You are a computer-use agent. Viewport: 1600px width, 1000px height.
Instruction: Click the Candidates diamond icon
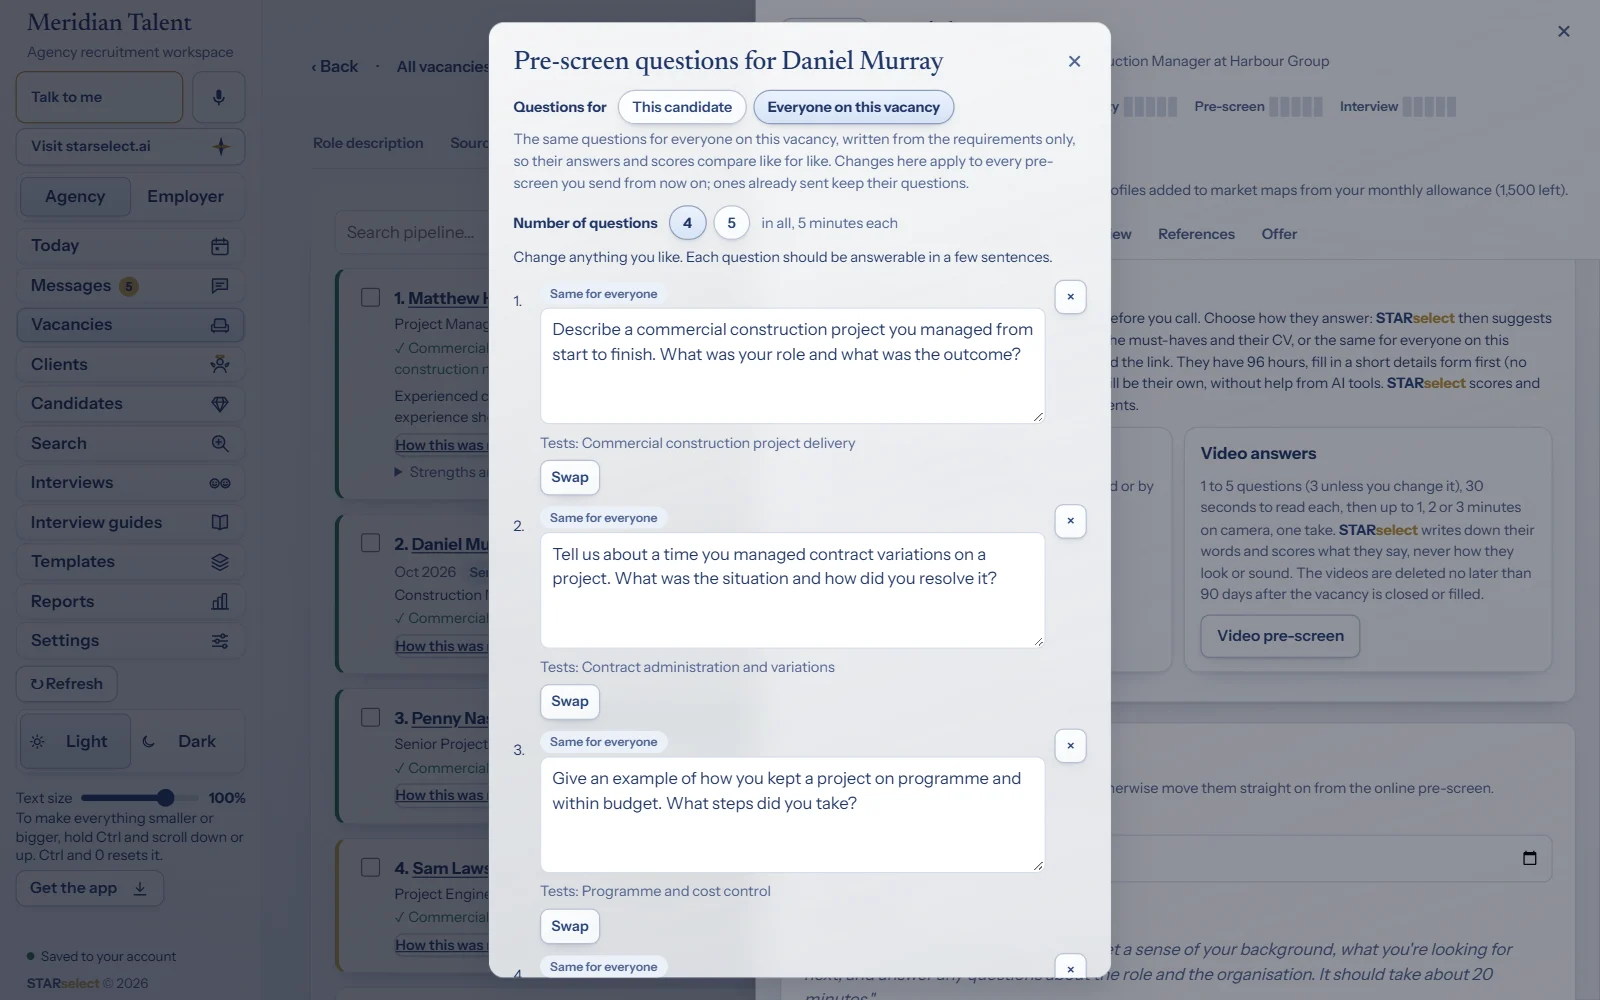coord(220,404)
